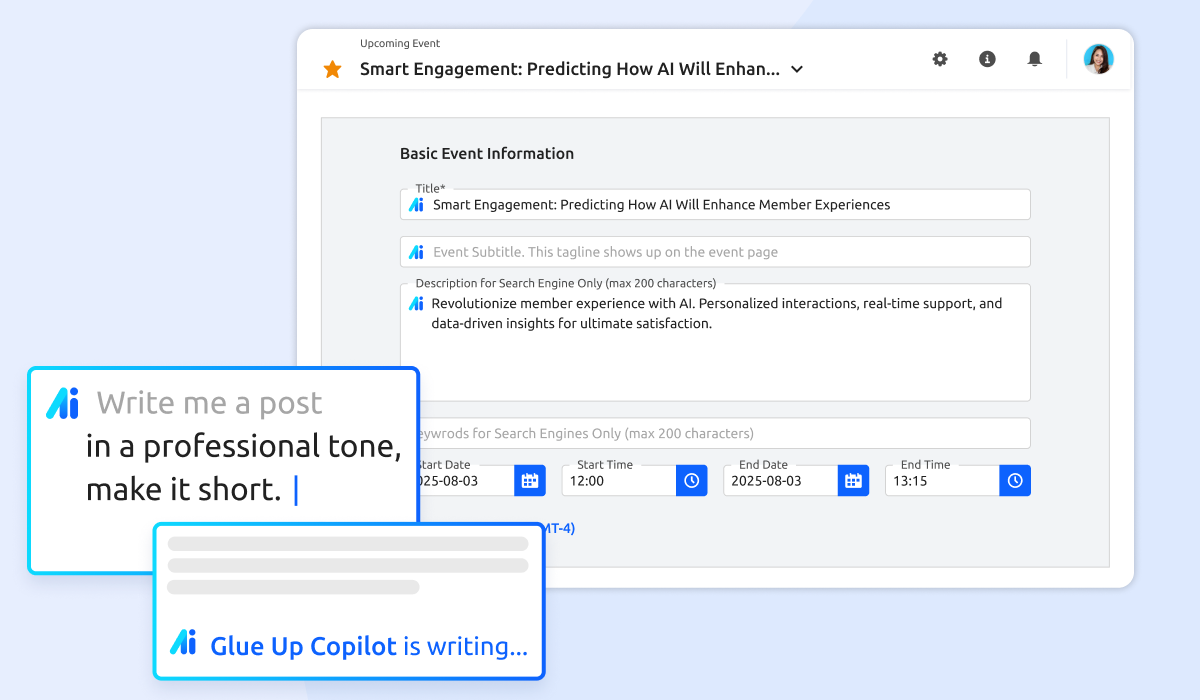The height and width of the screenshot is (700, 1200).
Task: Star the upcoming event
Action: (332, 69)
